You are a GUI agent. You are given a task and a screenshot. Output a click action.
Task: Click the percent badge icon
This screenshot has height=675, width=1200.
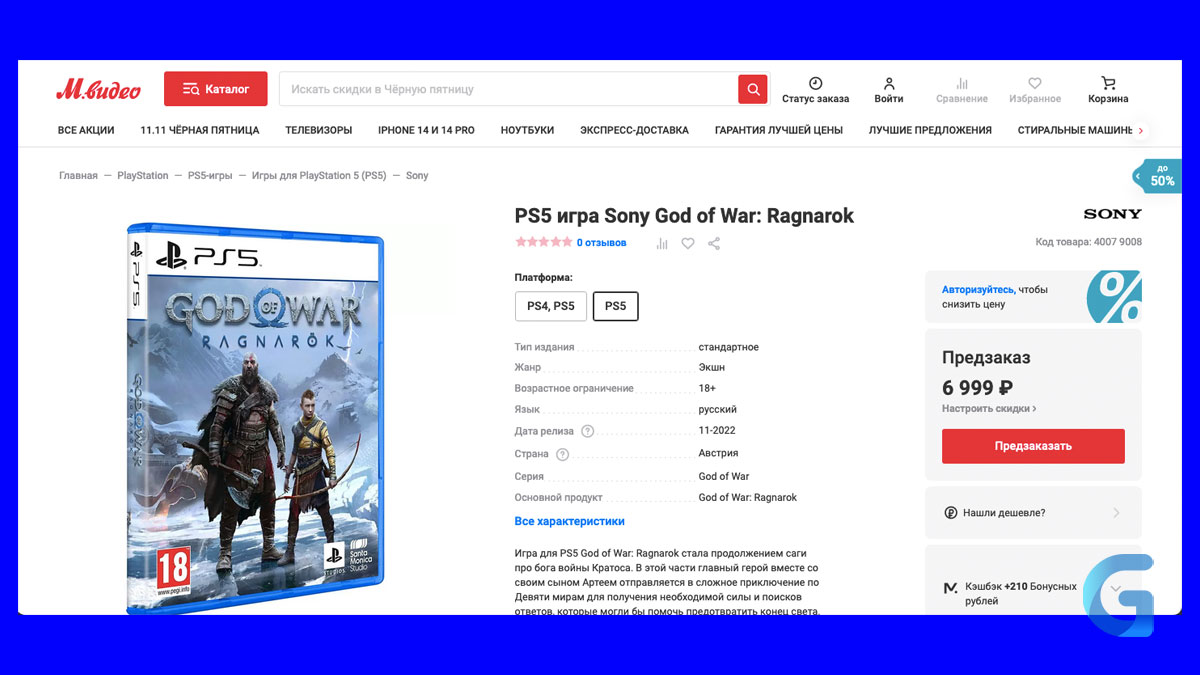[x=1114, y=297]
